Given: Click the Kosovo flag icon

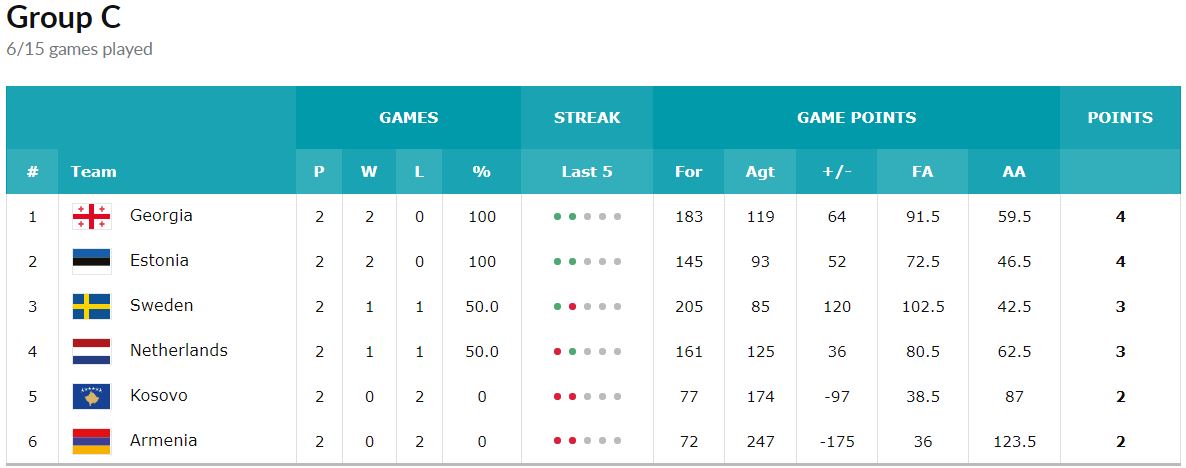Looking at the screenshot, I should pos(92,396).
